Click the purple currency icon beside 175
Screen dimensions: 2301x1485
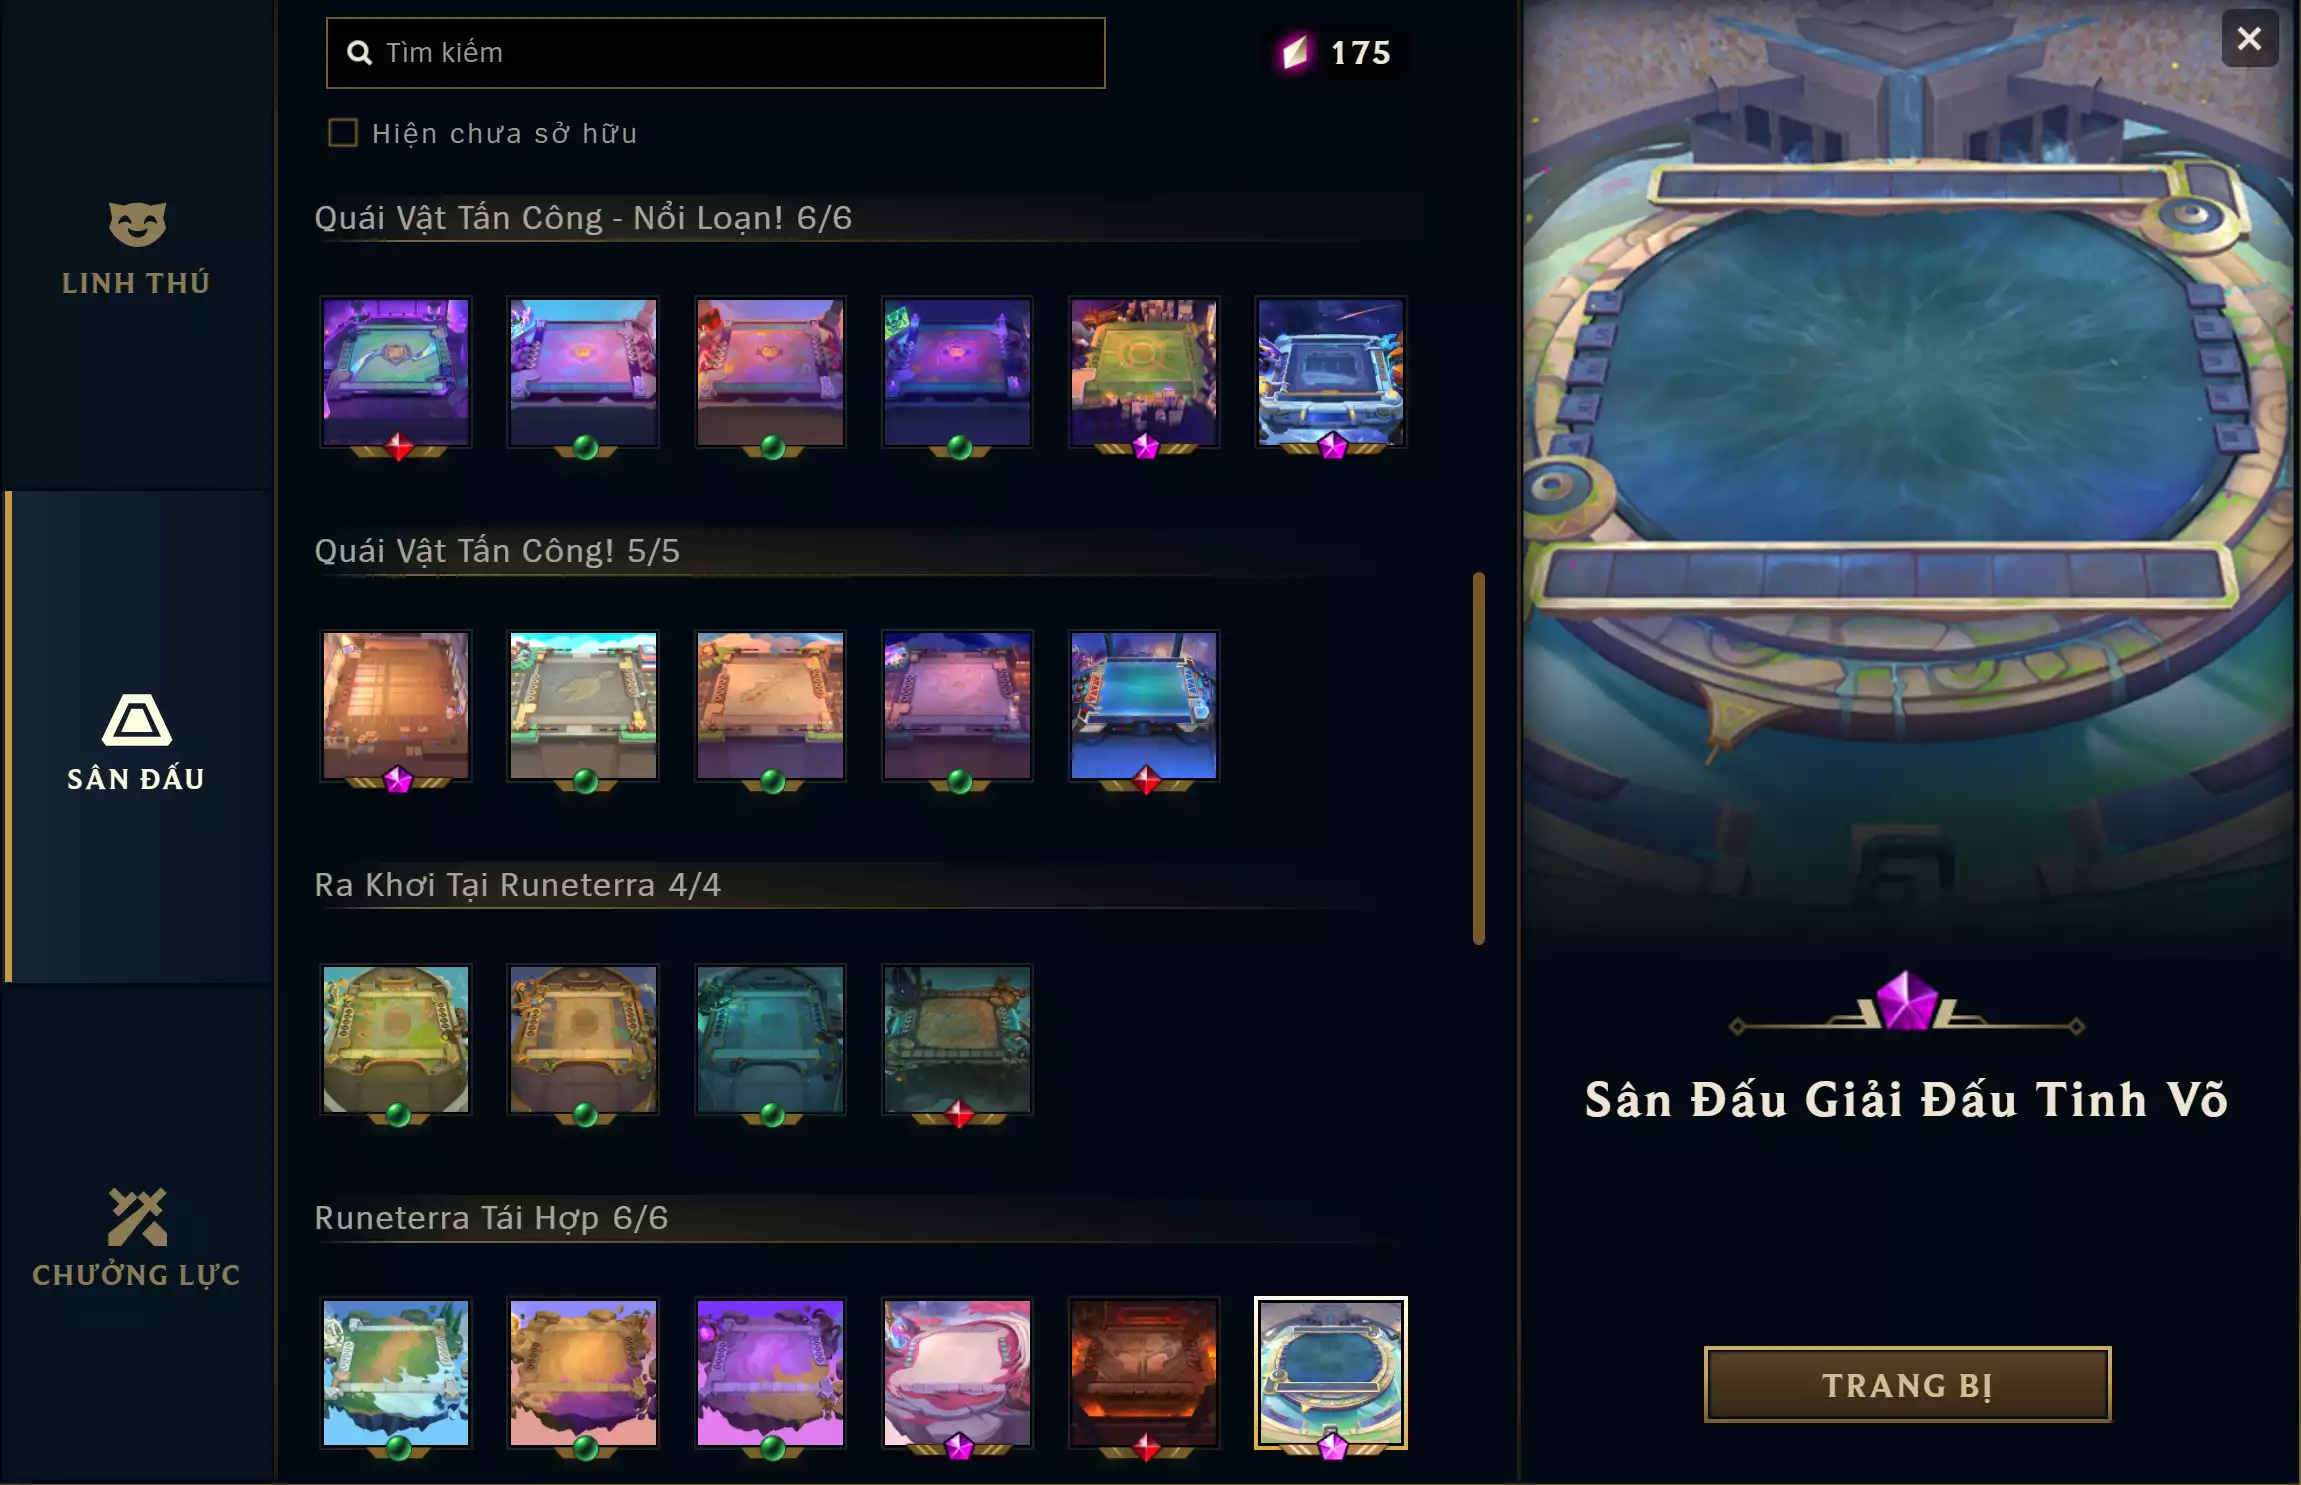point(1296,52)
